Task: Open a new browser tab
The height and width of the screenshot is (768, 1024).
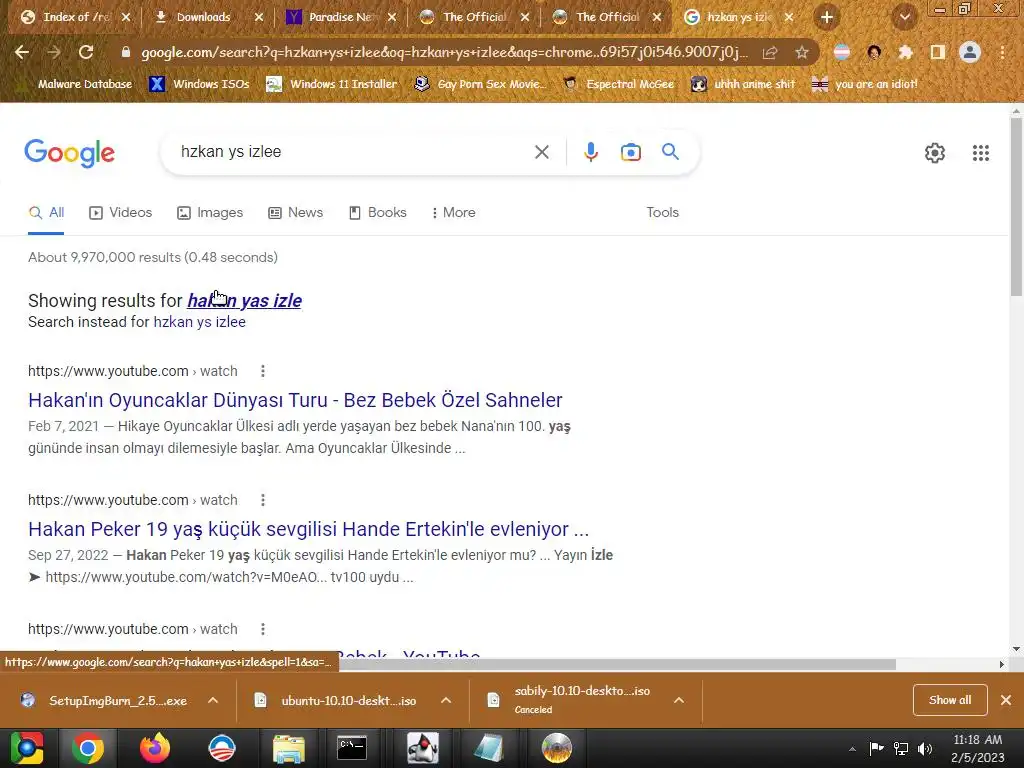Action: tap(827, 17)
